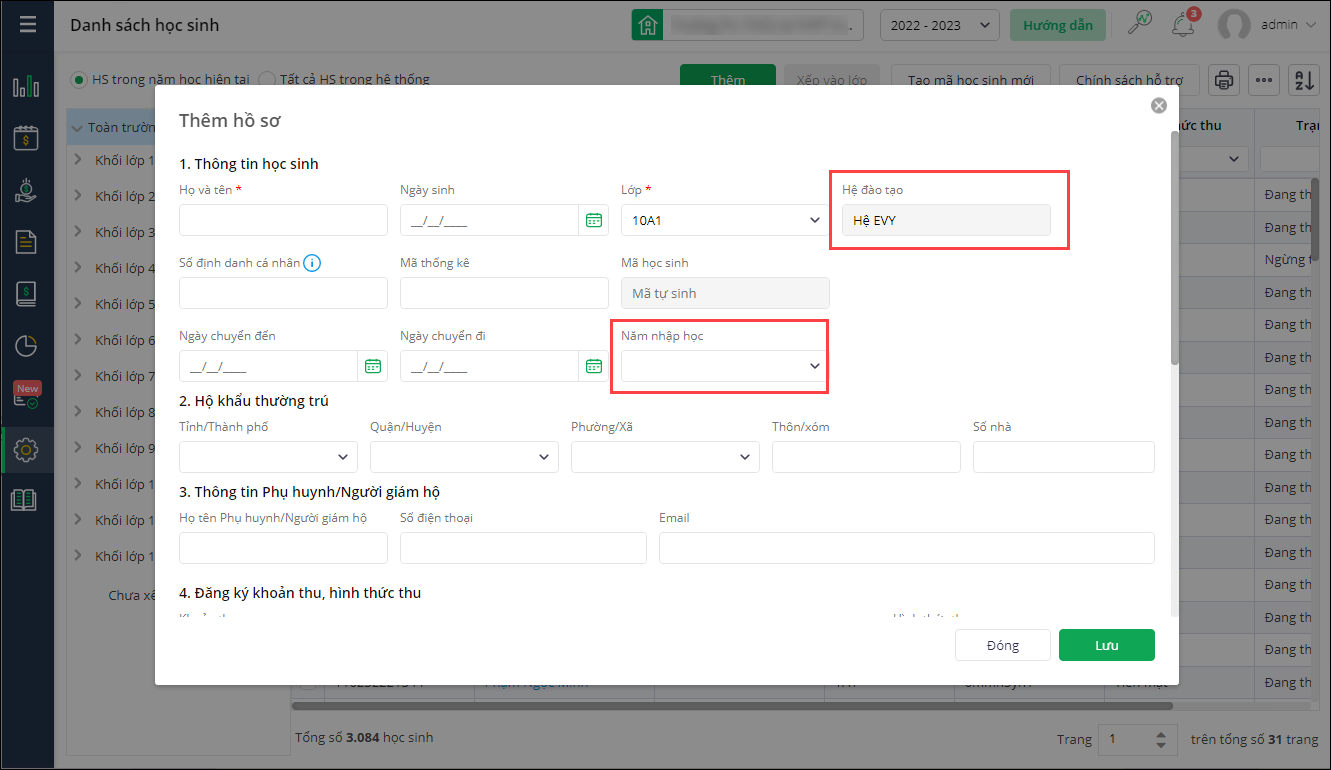The height and width of the screenshot is (770, 1331).
Task: Open the Quận/Huyện dropdown
Action: [x=464, y=456]
